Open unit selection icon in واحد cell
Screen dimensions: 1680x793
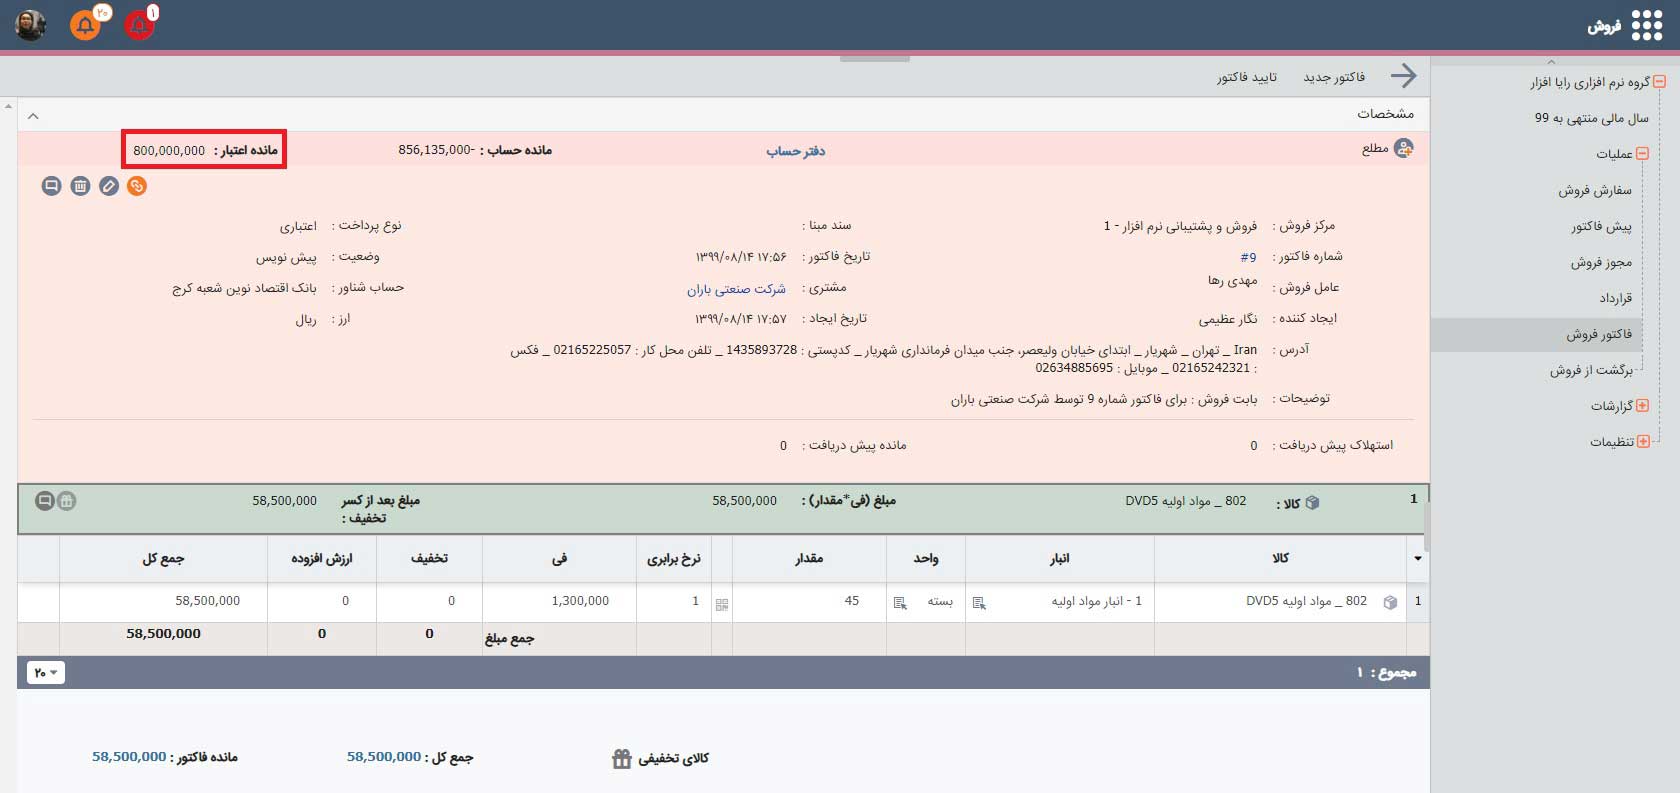click(x=900, y=603)
